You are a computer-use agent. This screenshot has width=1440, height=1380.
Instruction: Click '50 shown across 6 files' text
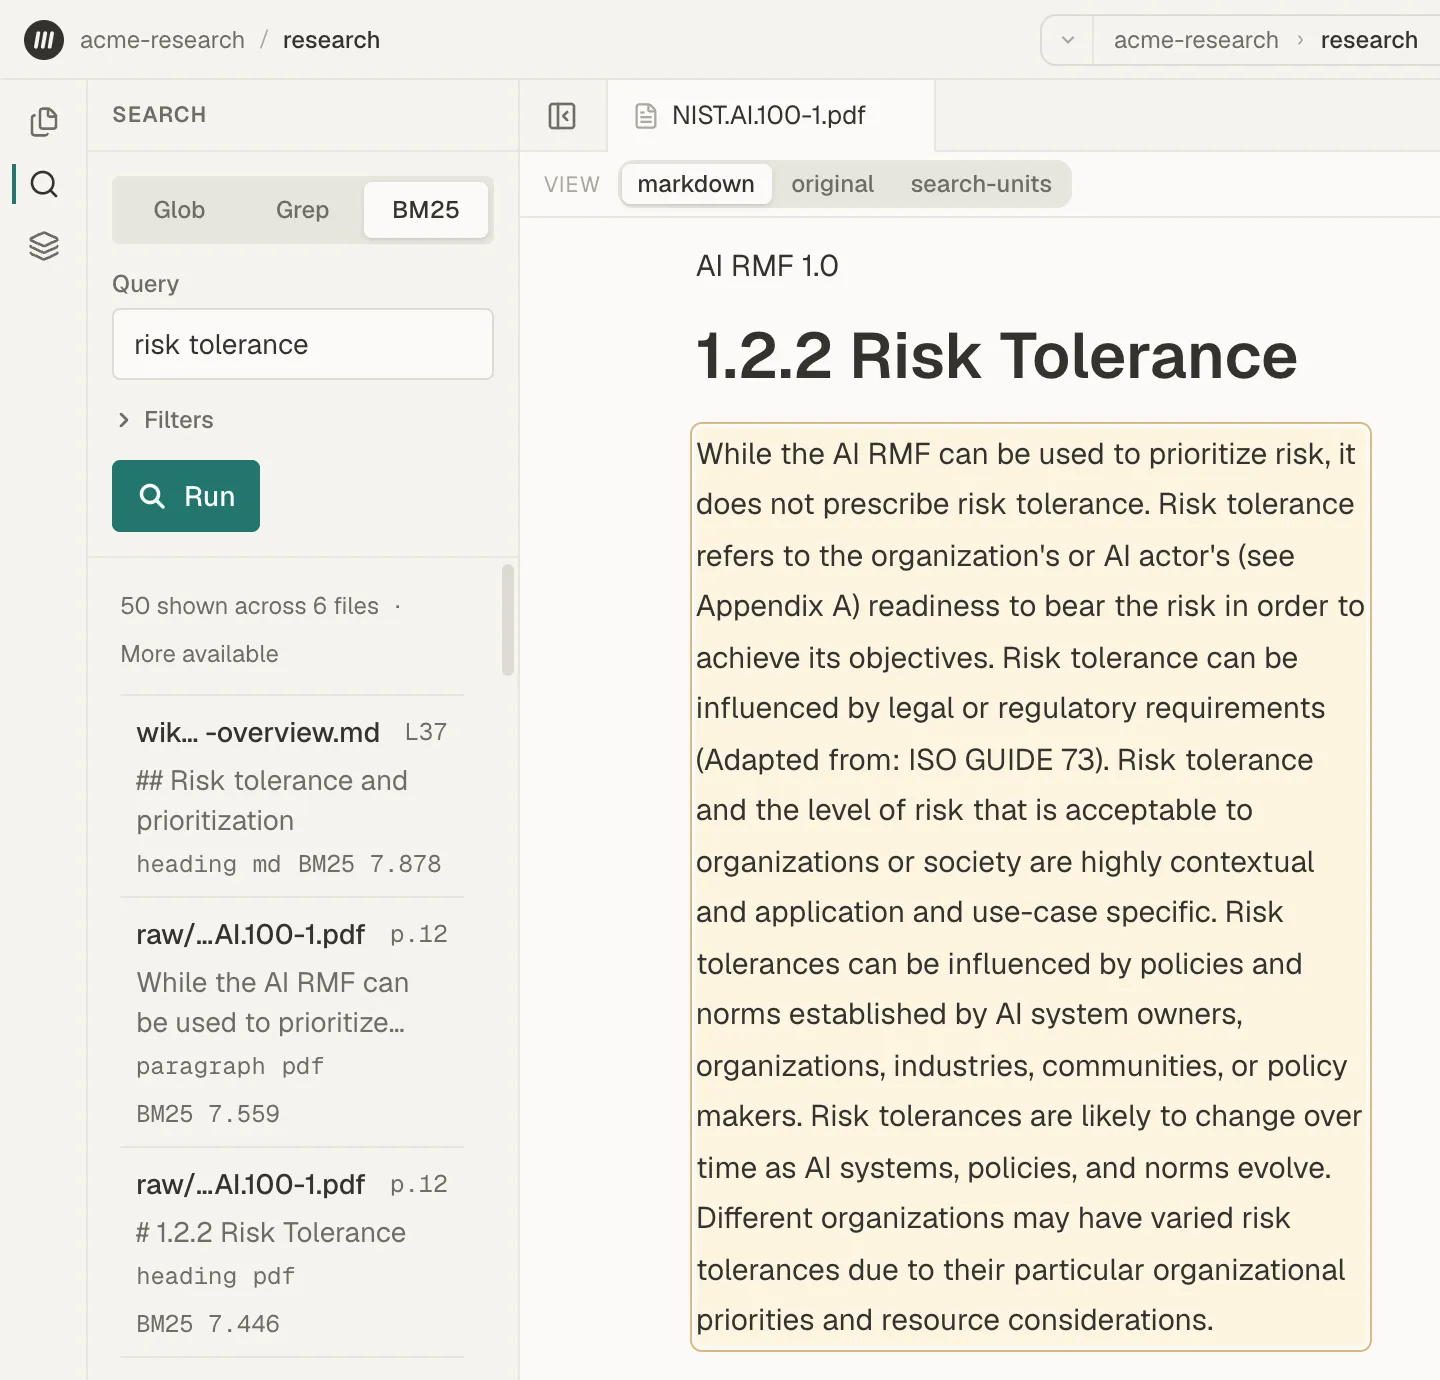(x=250, y=606)
